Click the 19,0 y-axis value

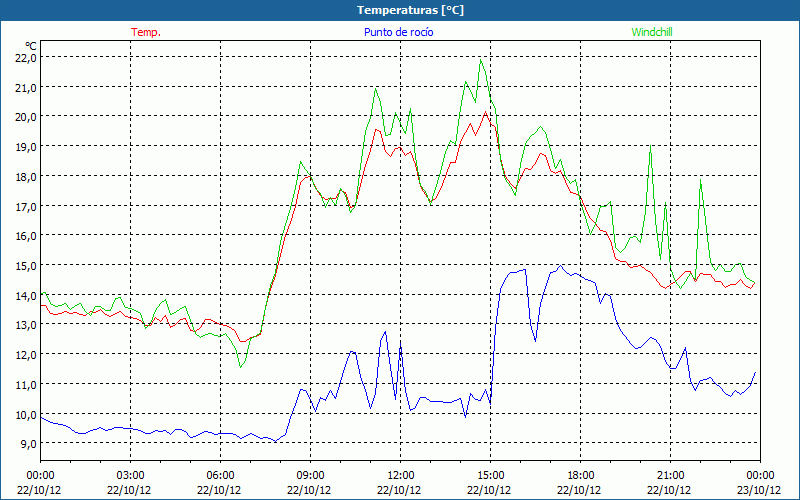click(26, 147)
